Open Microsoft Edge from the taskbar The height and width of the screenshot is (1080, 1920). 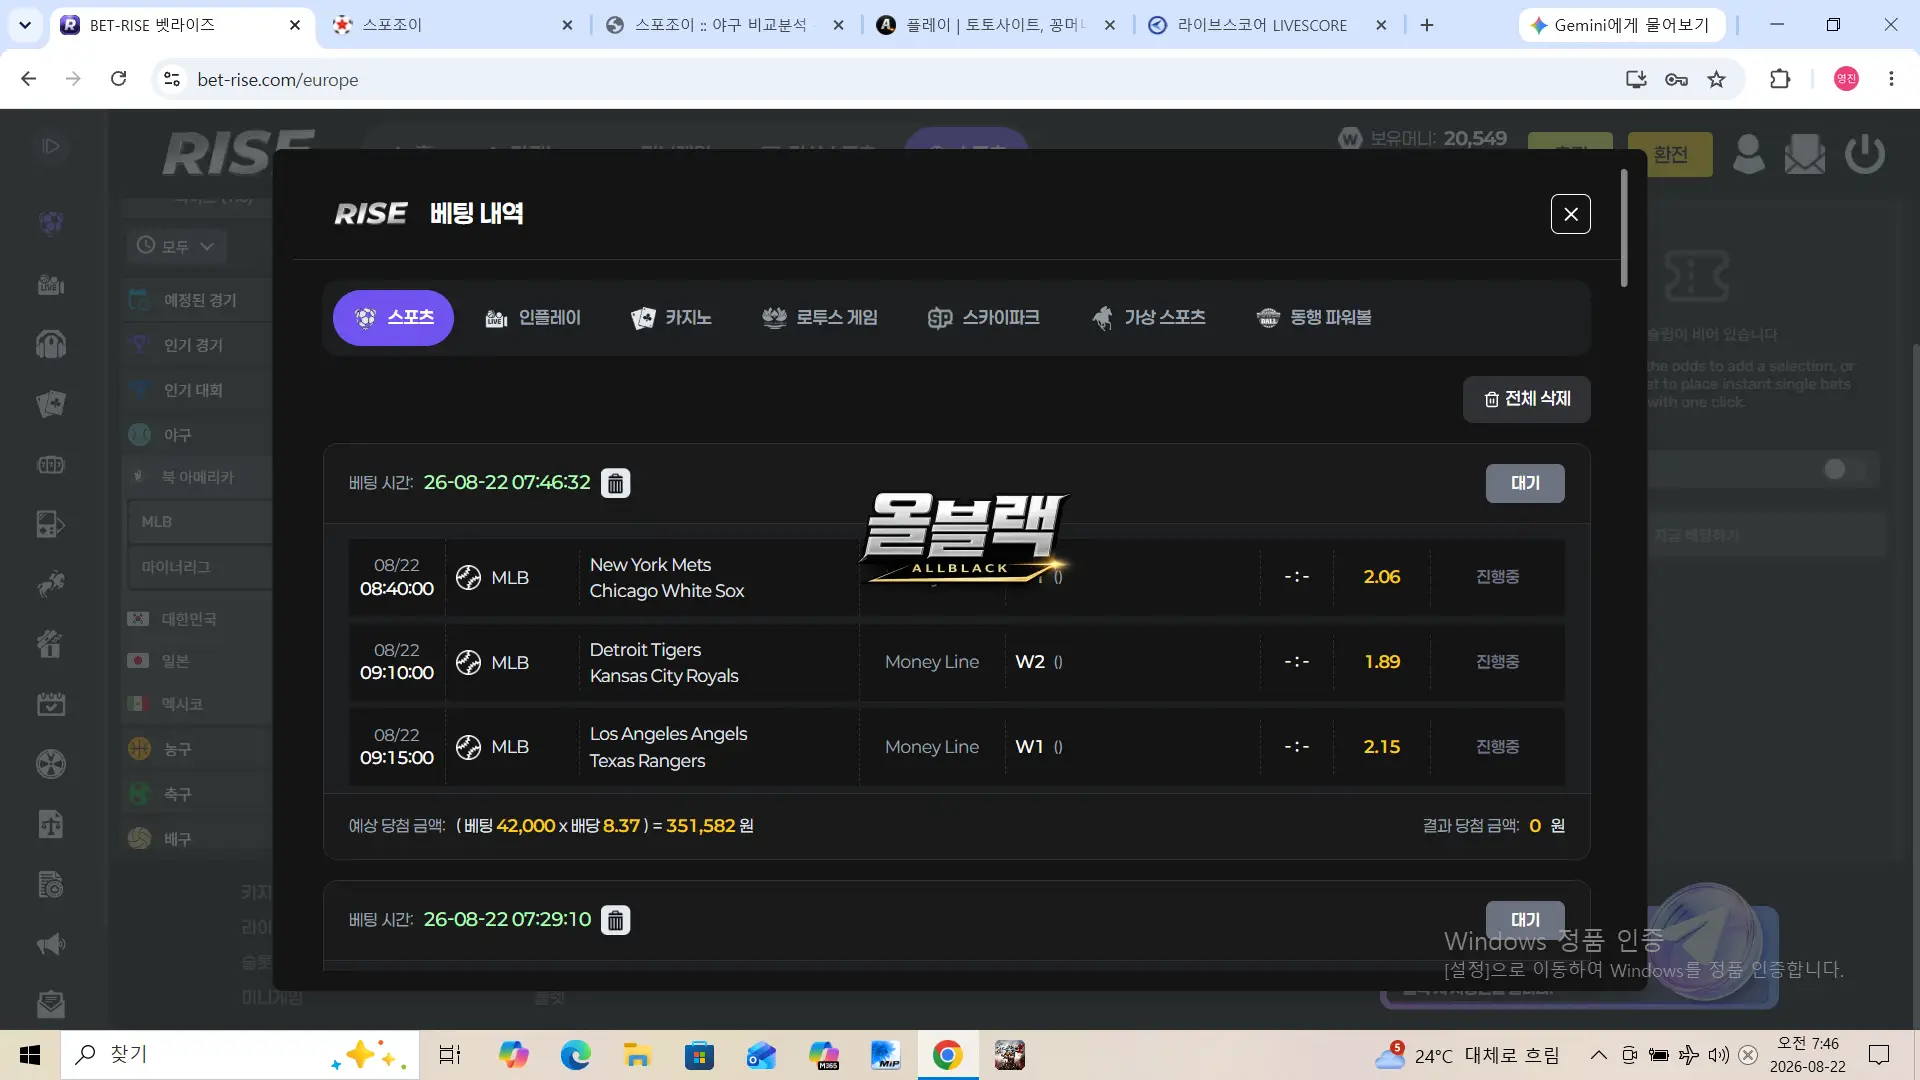pyautogui.click(x=575, y=1055)
